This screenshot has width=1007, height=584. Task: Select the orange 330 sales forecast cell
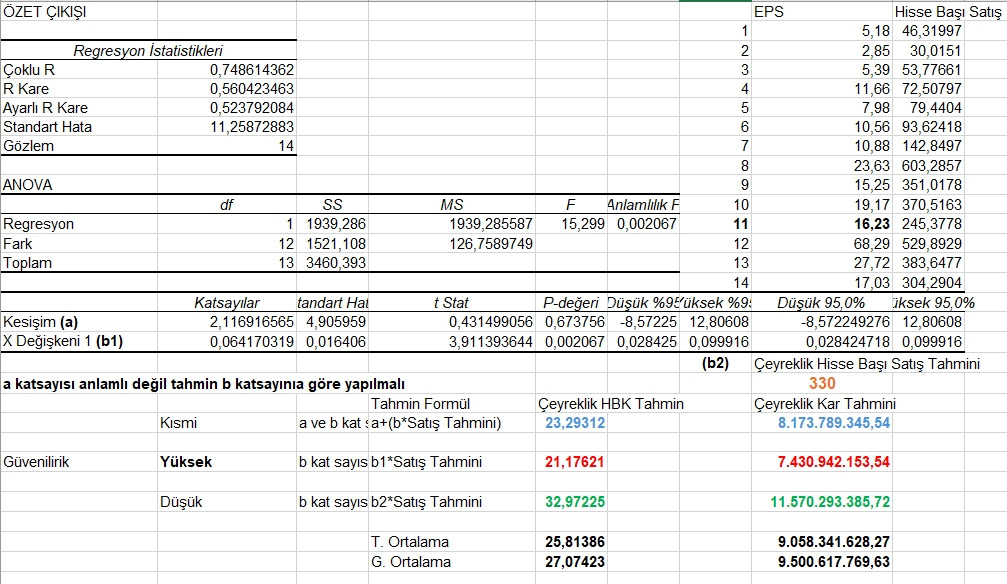click(x=822, y=384)
